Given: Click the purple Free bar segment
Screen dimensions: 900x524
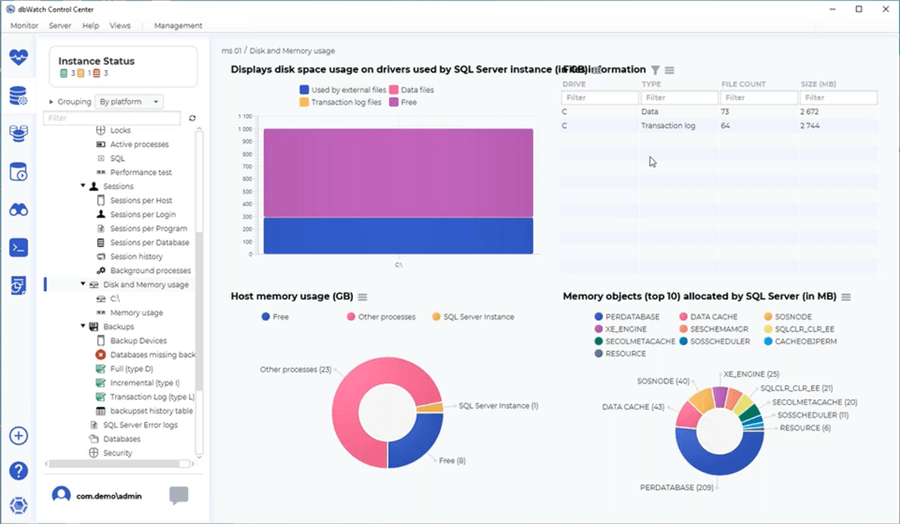Looking at the screenshot, I should pyautogui.click(x=398, y=173).
